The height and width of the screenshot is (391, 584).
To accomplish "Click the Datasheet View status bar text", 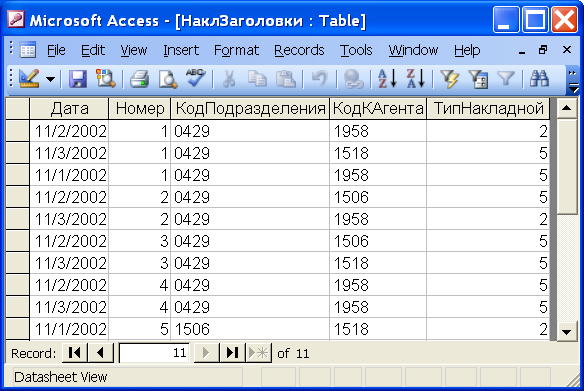I will pos(61,377).
